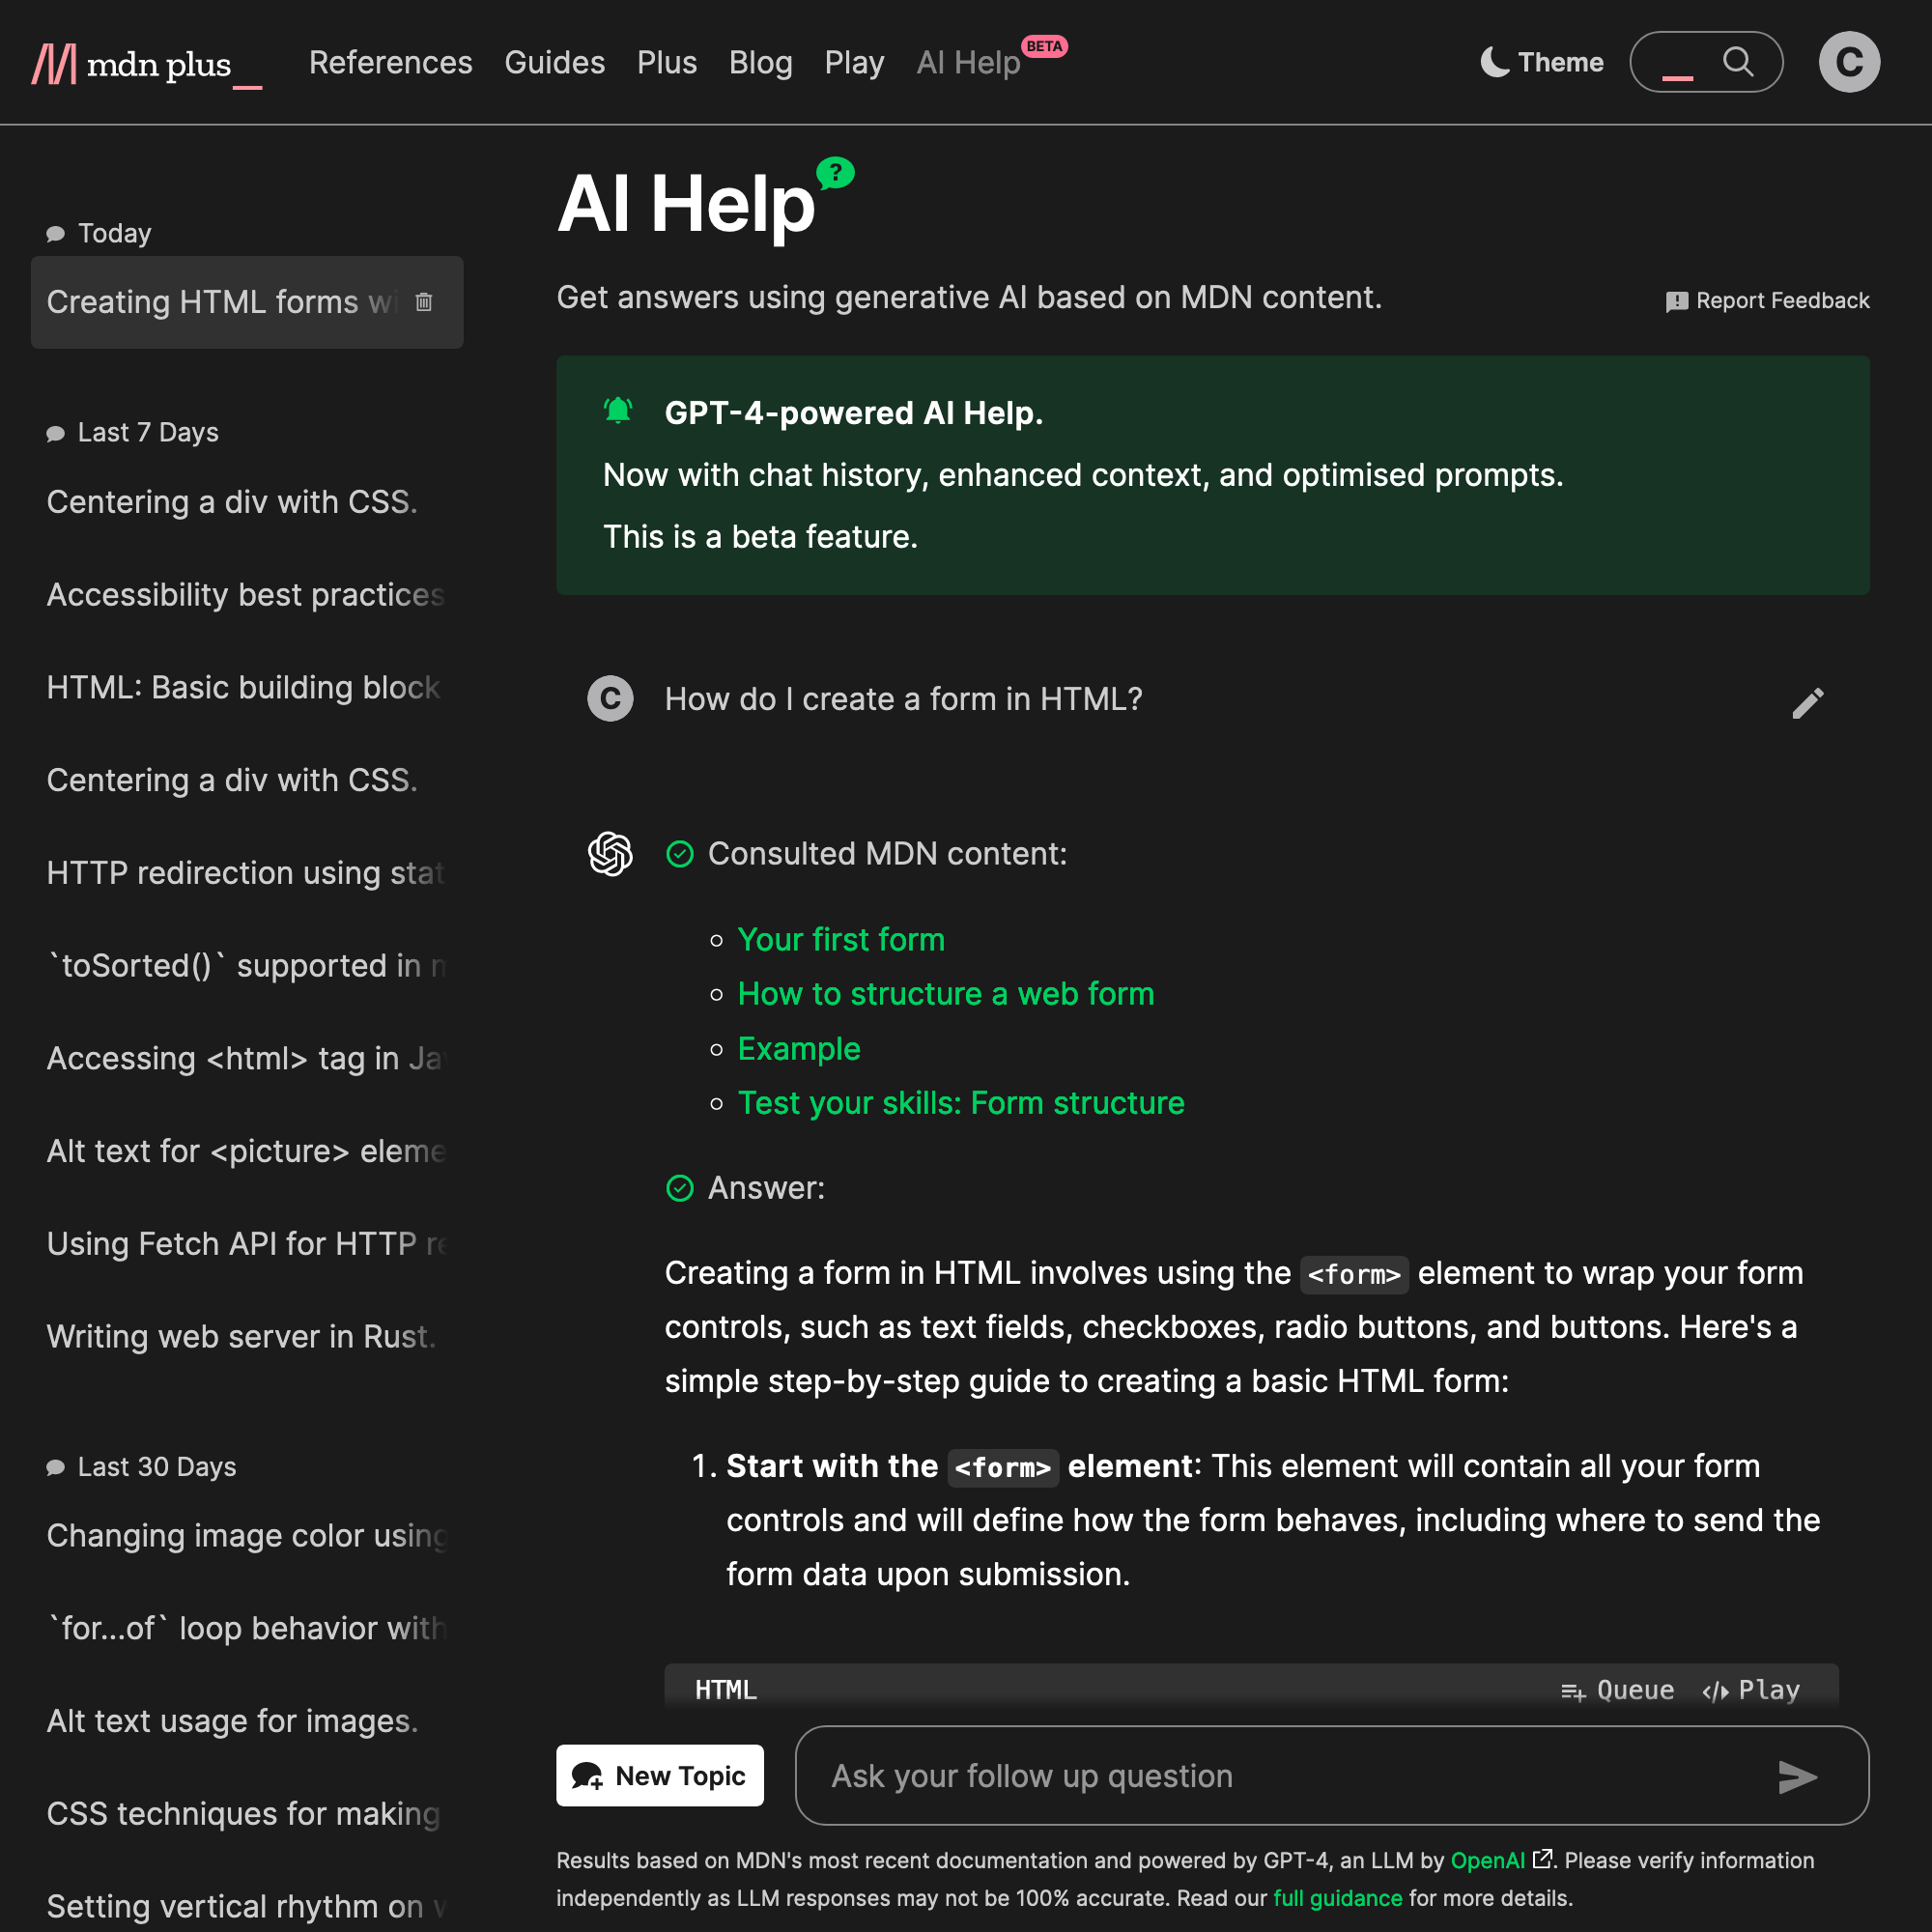Click the green question mark help badge

click(x=835, y=174)
